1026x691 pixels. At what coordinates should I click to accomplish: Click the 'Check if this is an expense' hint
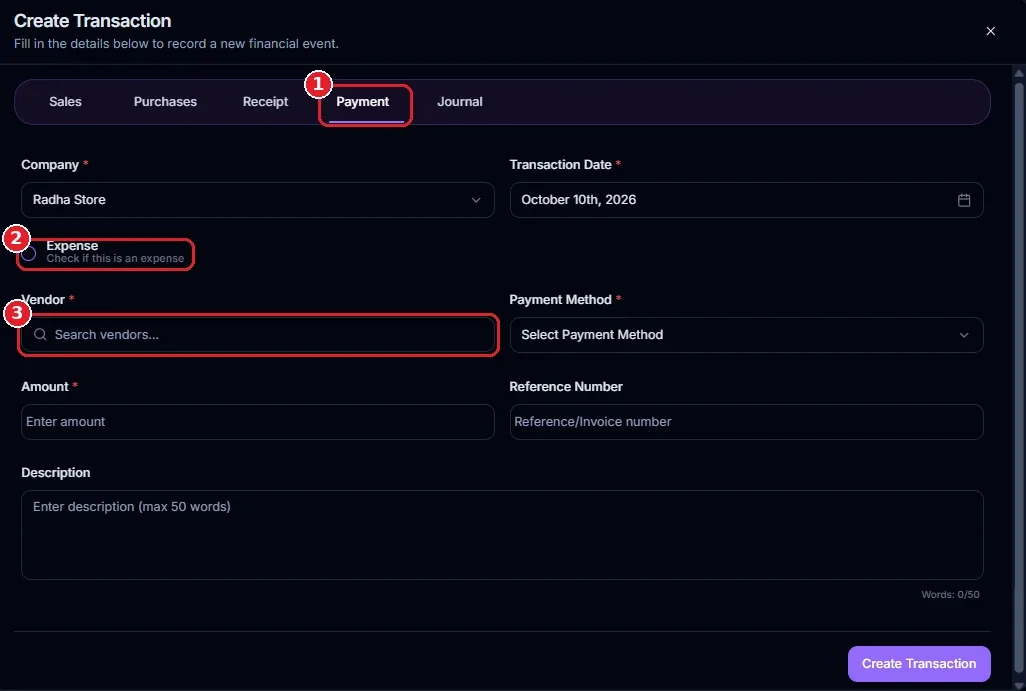115,258
